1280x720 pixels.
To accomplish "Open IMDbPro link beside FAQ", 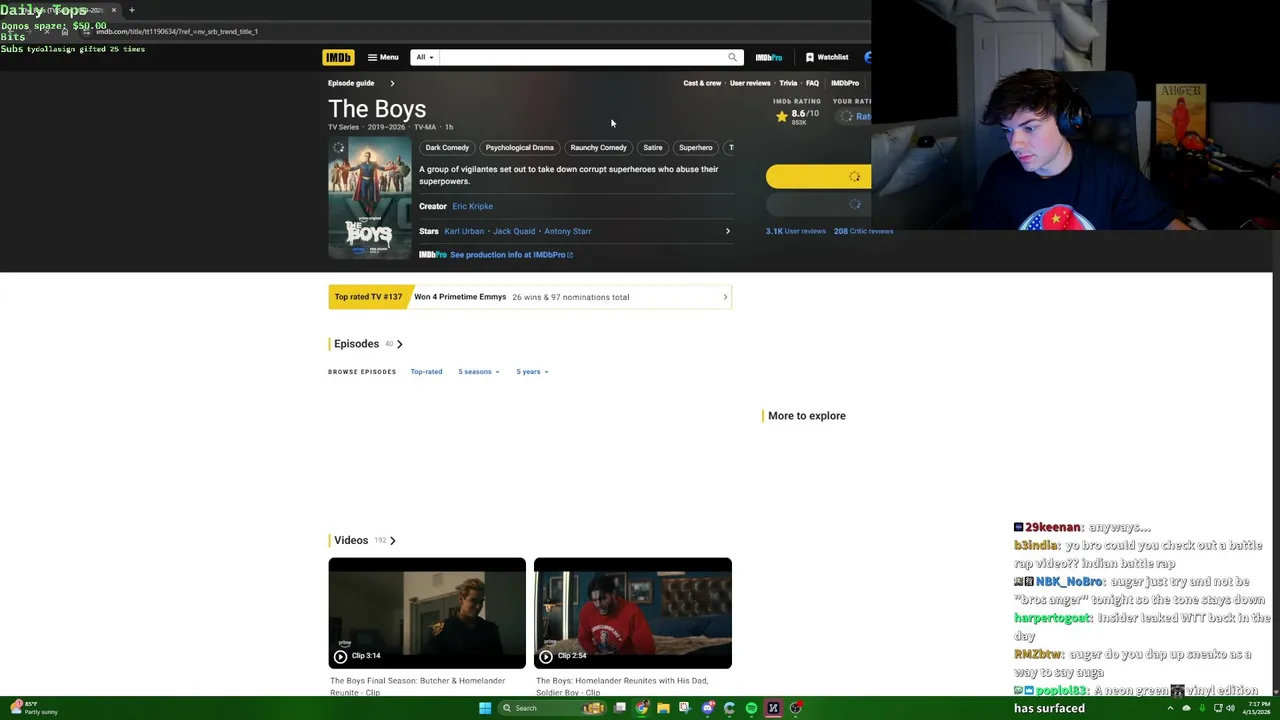I will (x=845, y=83).
